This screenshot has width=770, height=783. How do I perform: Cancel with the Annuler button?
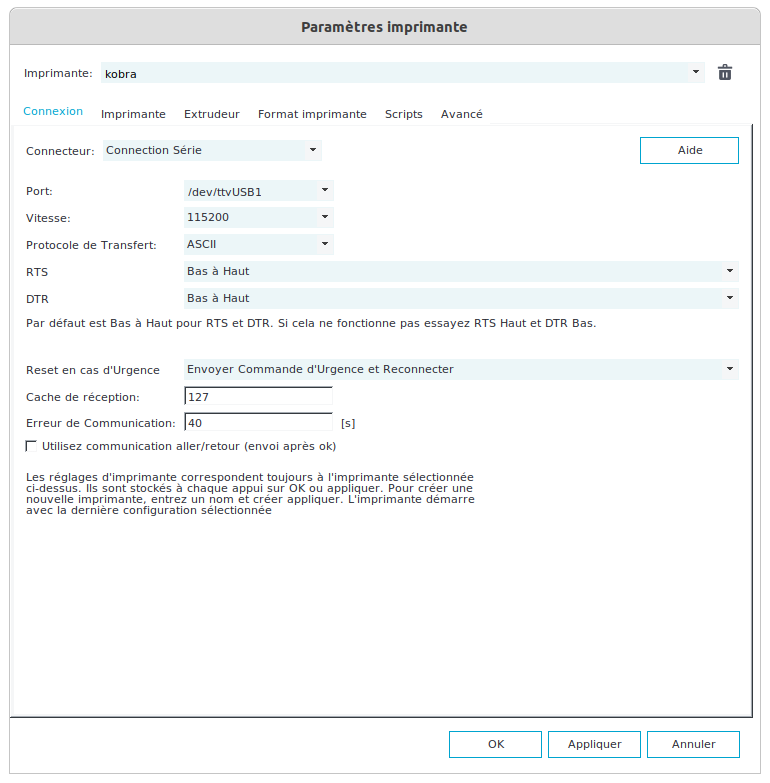693,744
